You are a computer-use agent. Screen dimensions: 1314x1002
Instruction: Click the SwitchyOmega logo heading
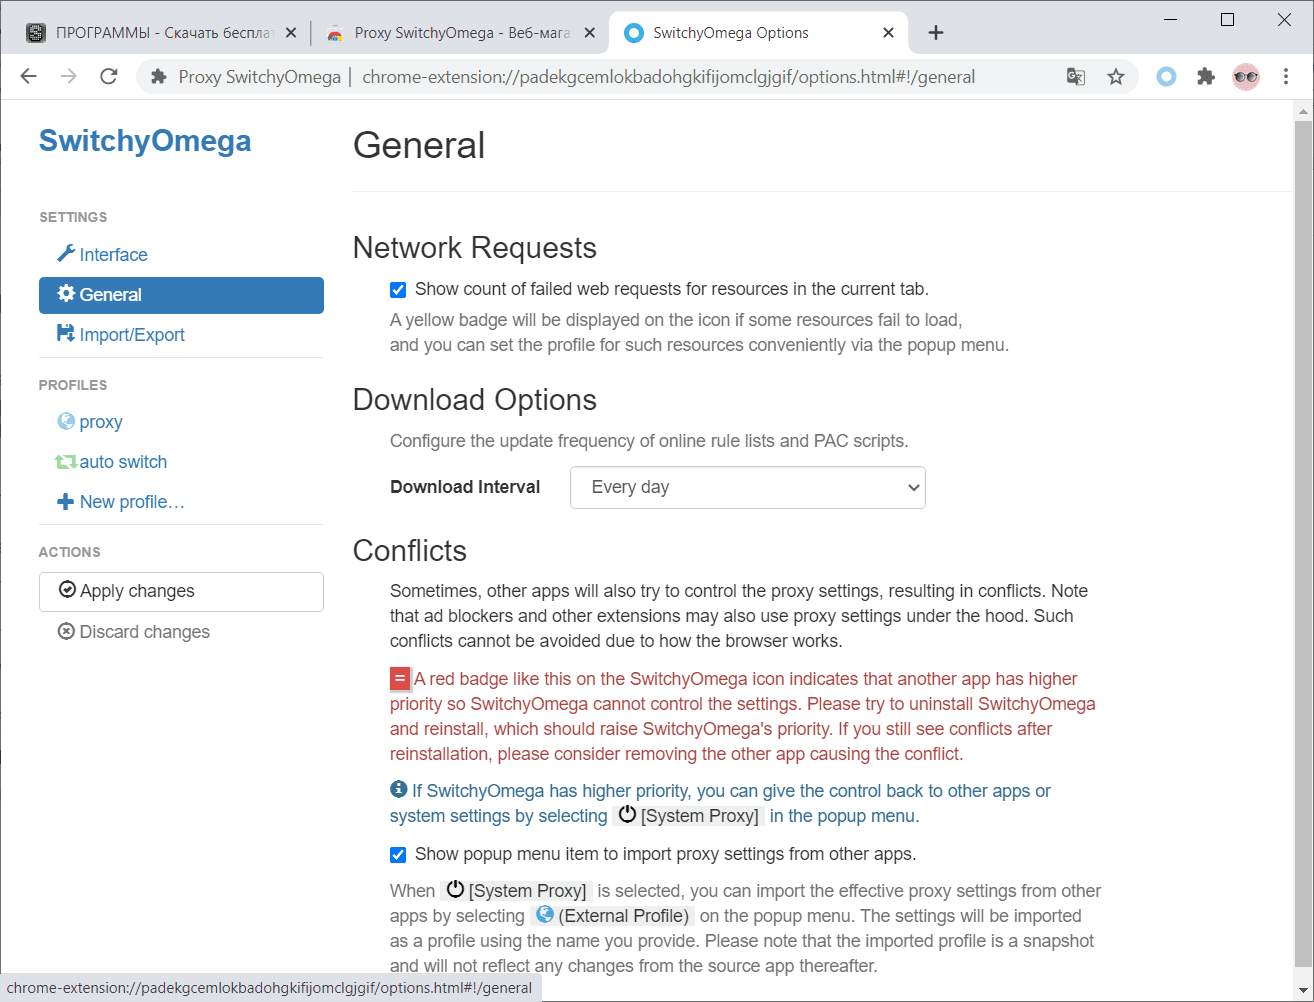(x=145, y=141)
